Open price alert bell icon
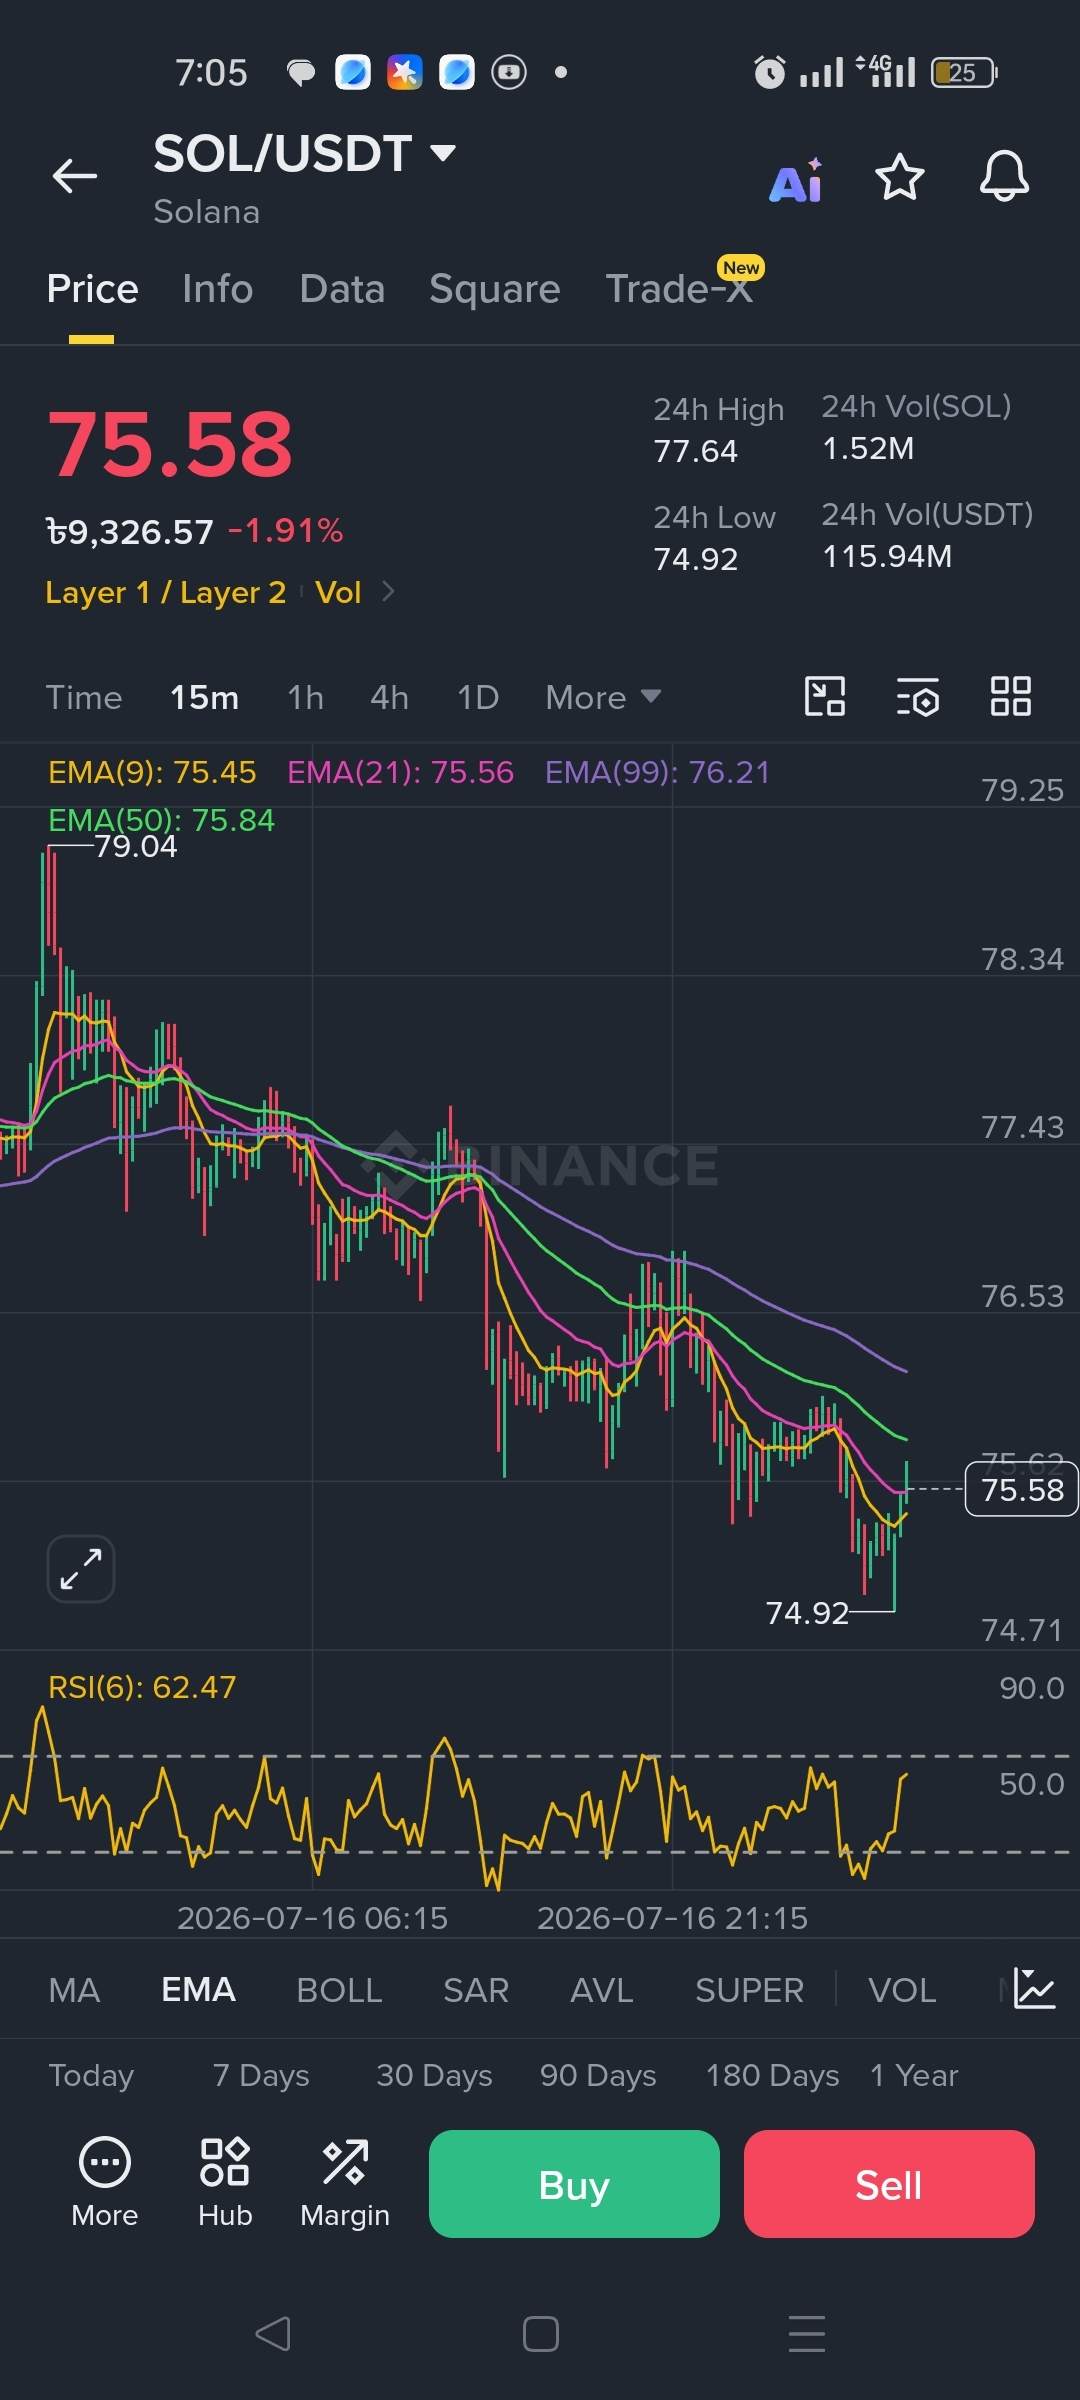This screenshot has height=2400, width=1080. (1004, 177)
